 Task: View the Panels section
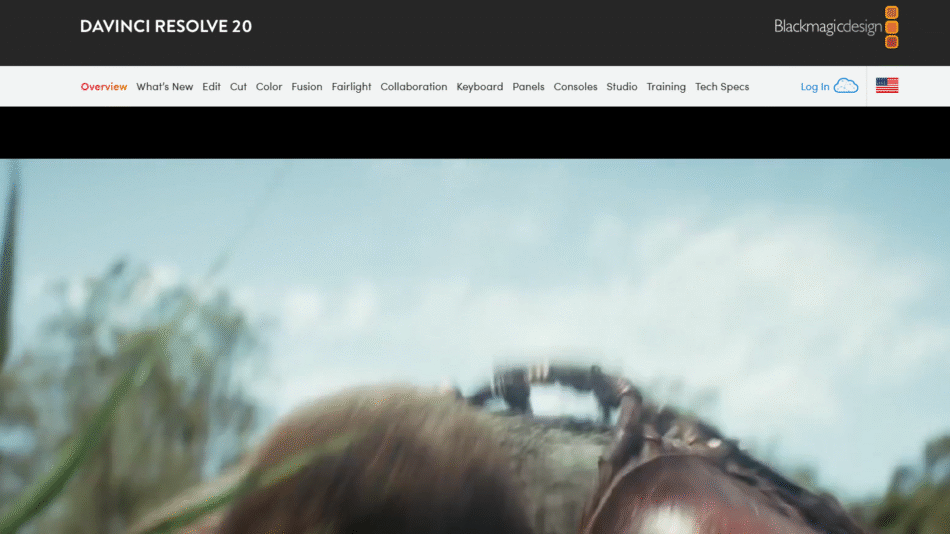click(528, 87)
